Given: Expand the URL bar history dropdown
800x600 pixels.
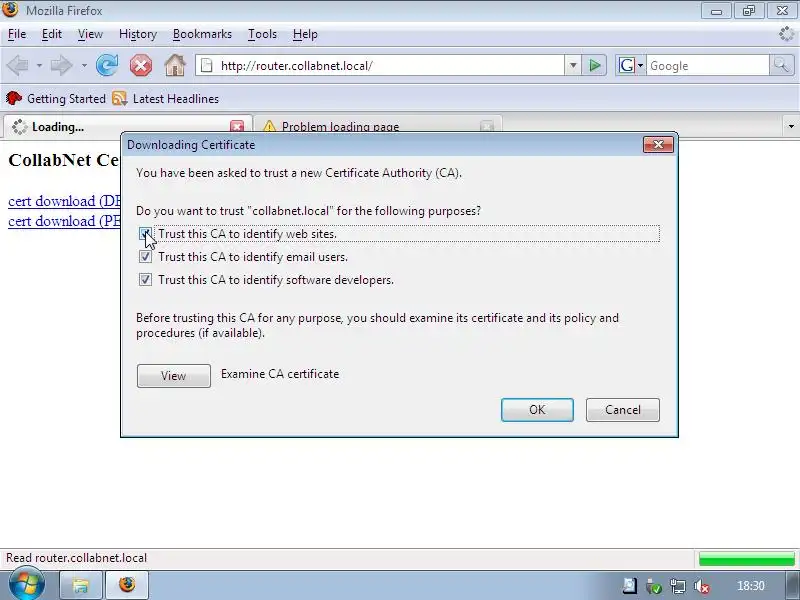Looking at the screenshot, I should (573, 65).
